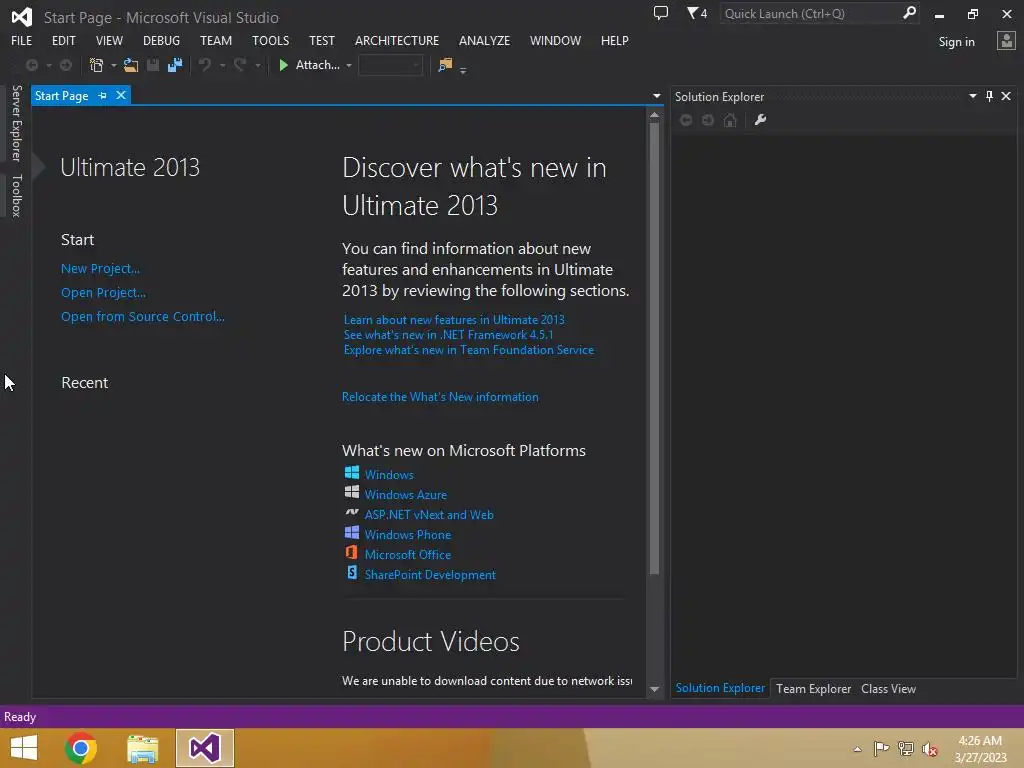
Task: Click Open from Source Control... link
Action: click(142, 317)
